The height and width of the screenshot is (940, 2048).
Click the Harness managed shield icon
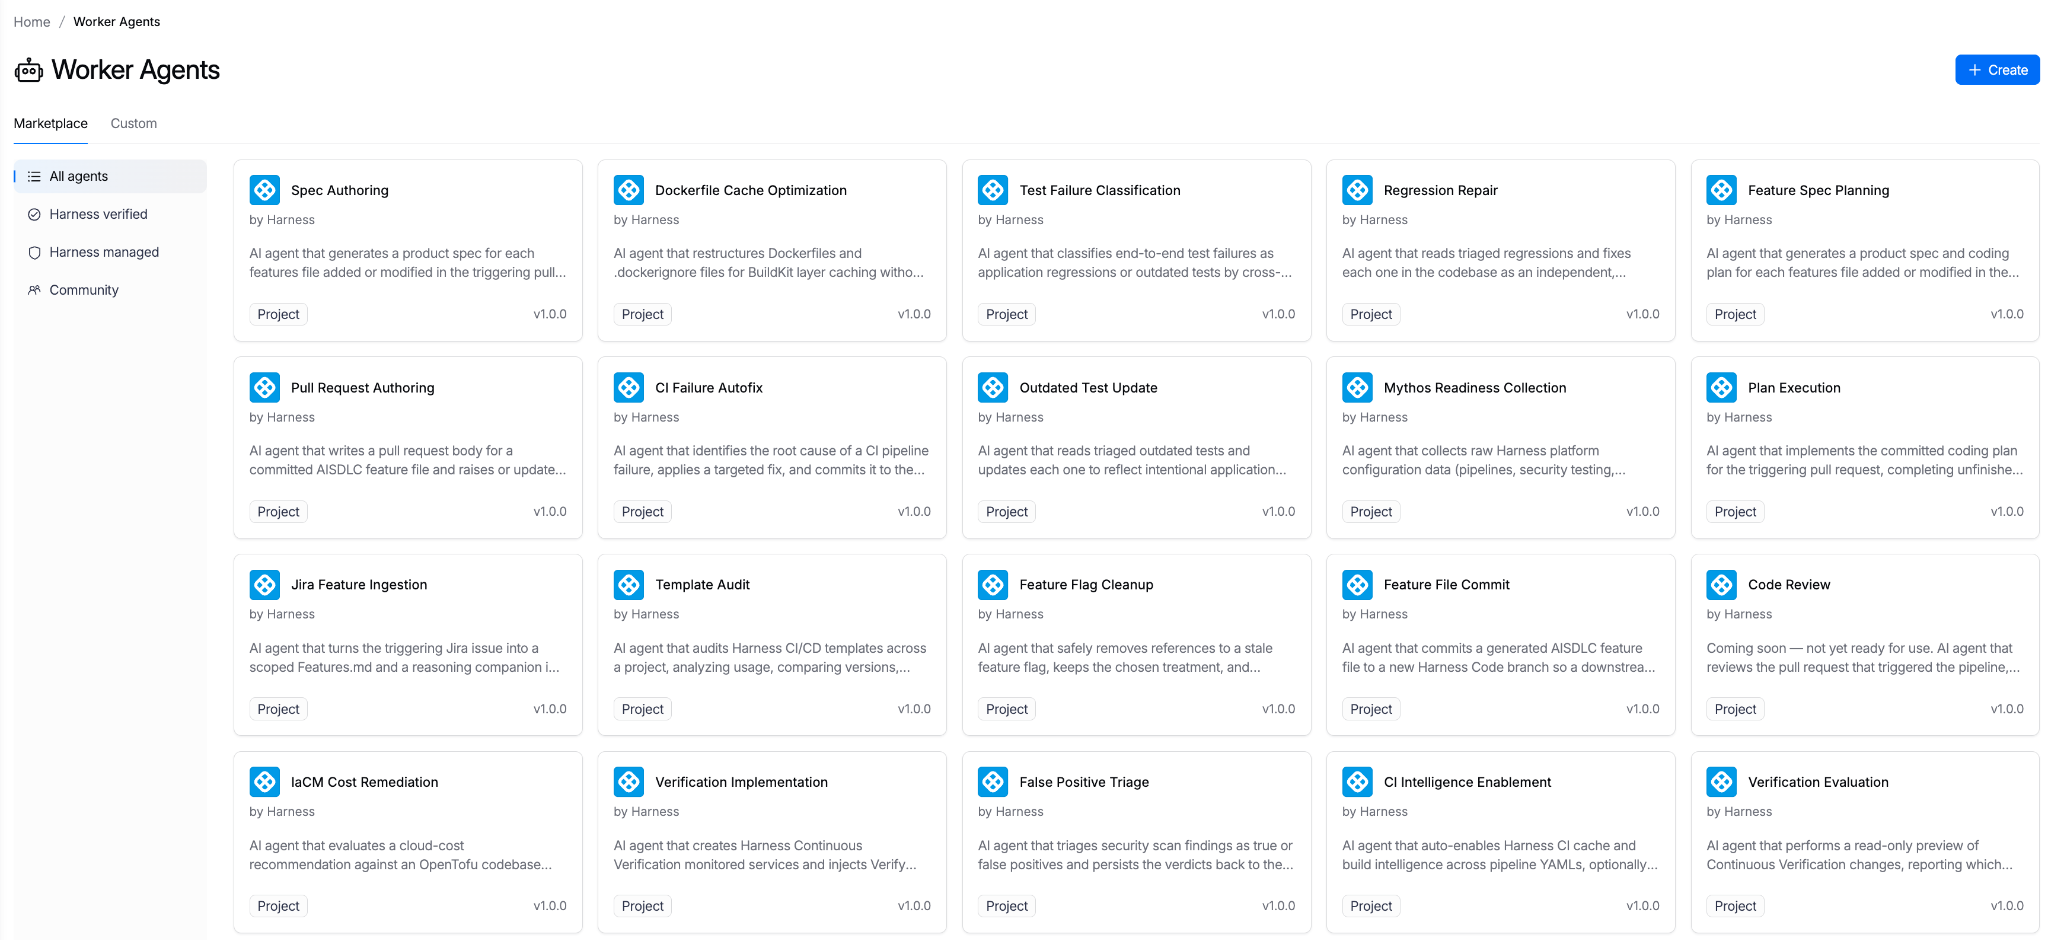click(34, 252)
